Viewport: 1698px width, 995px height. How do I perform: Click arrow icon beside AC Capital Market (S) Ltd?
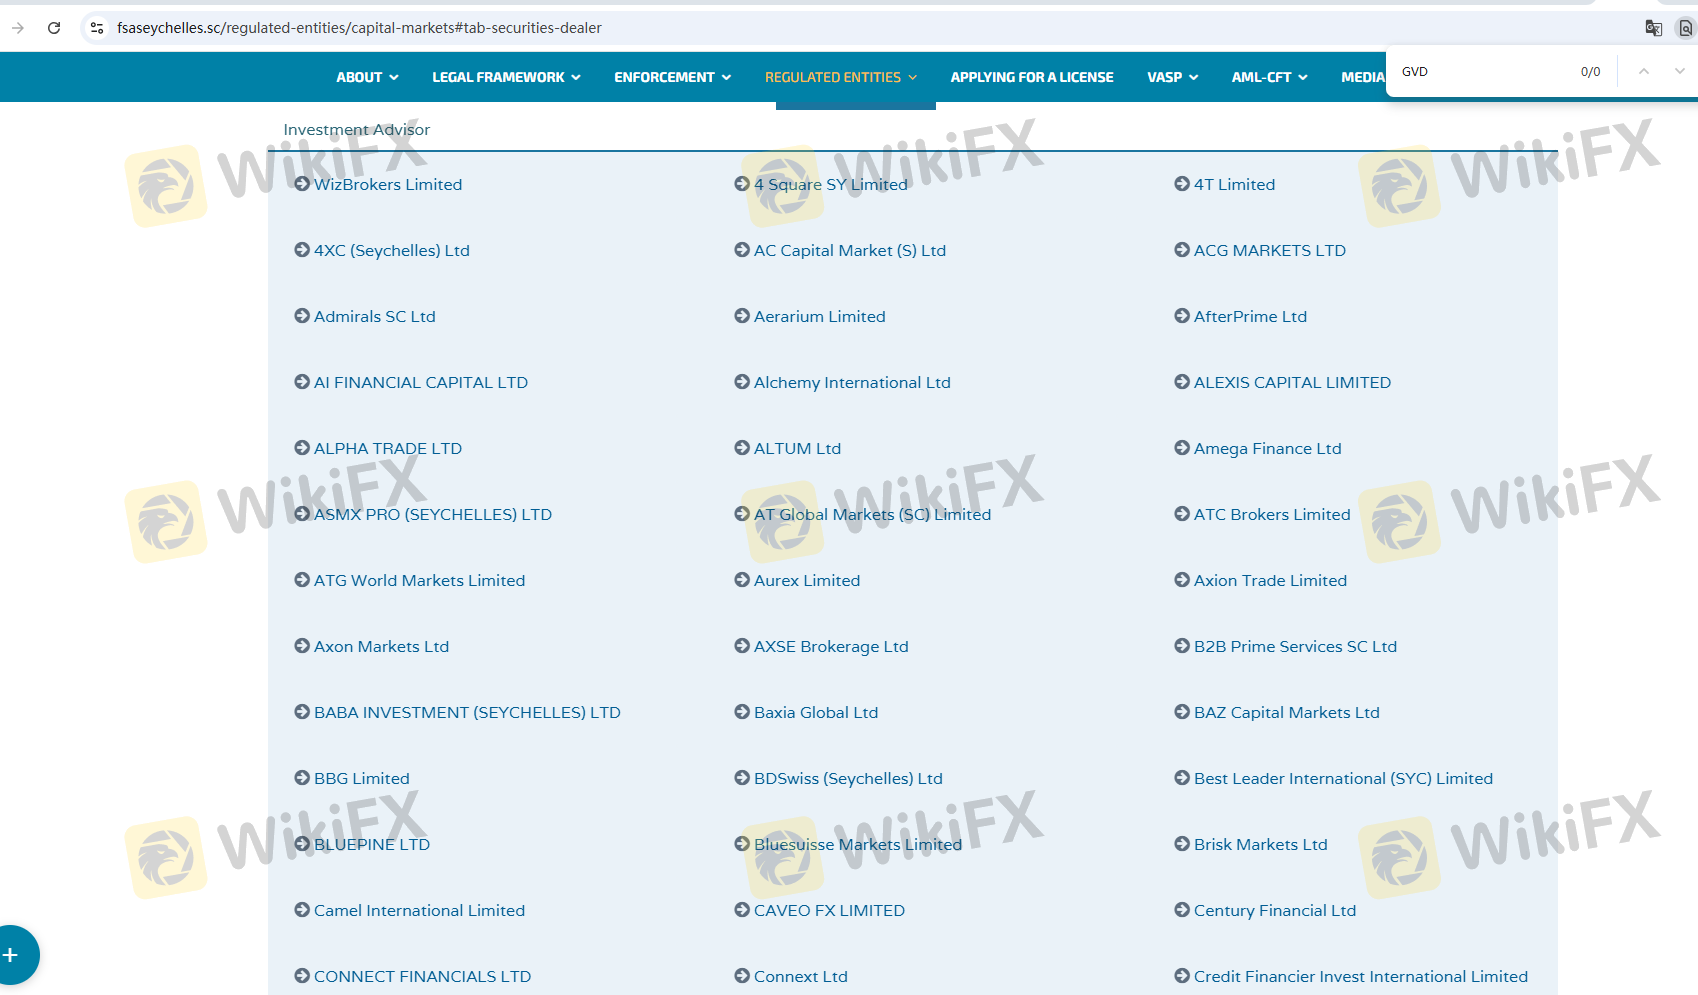click(742, 250)
